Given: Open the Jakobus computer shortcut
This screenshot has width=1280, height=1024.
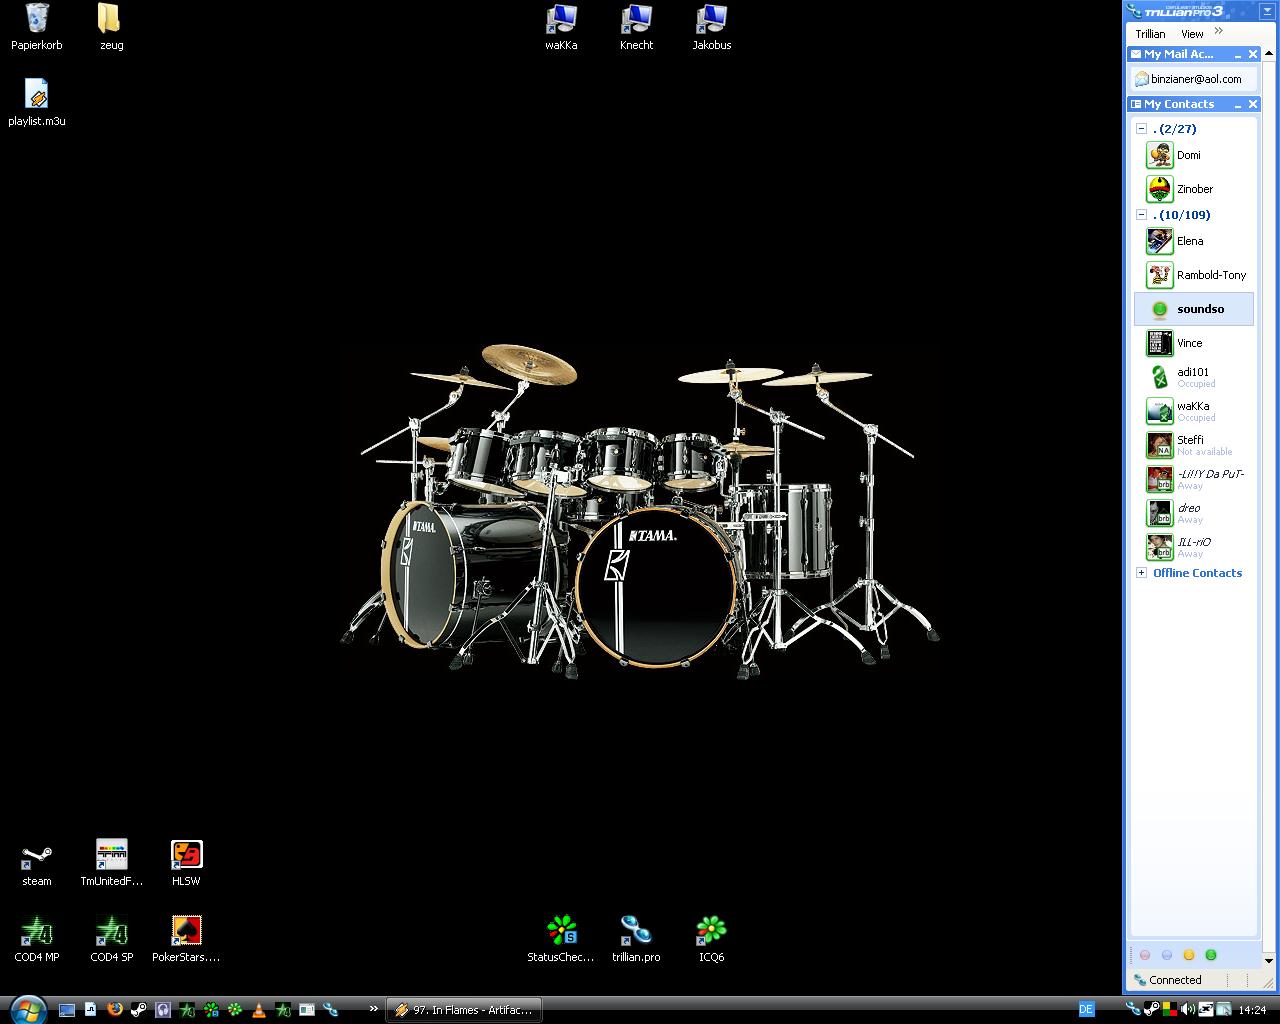Looking at the screenshot, I should pyautogui.click(x=712, y=27).
